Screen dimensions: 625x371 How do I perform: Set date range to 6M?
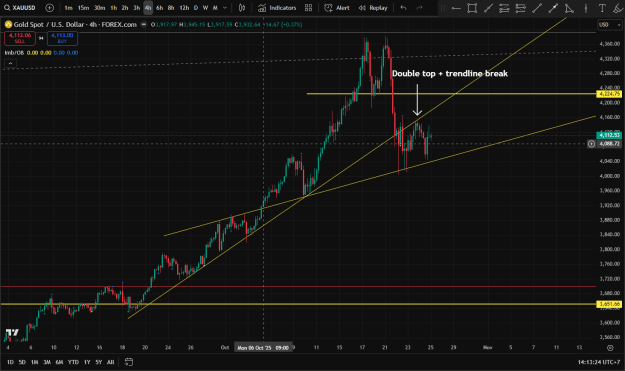[59, 362]
